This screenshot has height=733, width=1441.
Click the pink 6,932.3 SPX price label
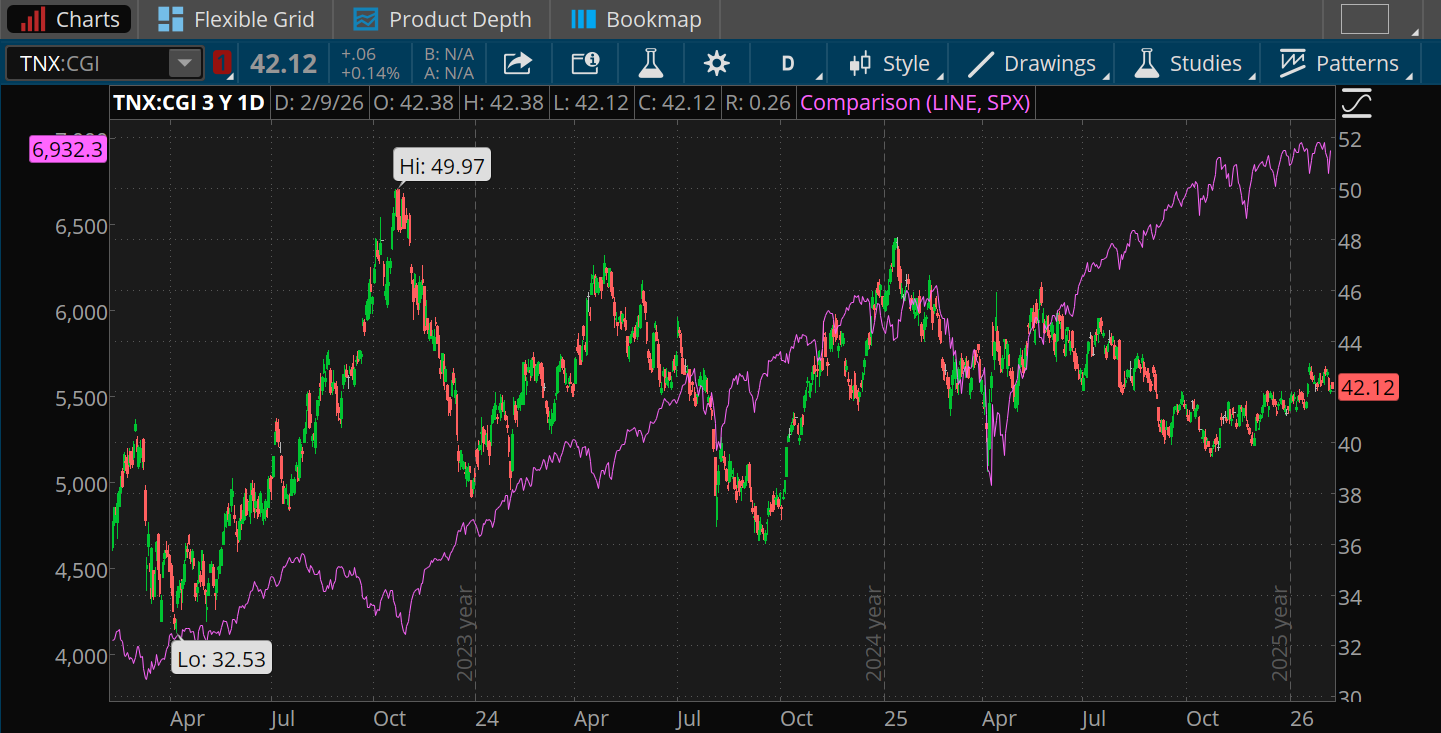[66, 149]
